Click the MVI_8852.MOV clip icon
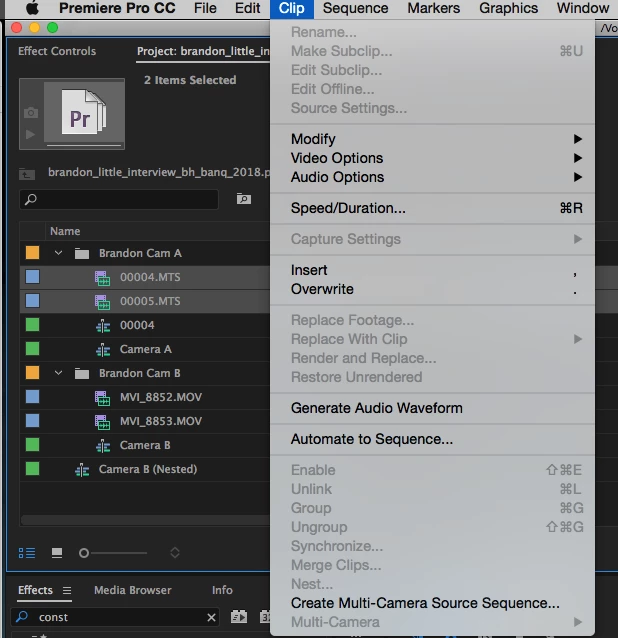Viewport: 618px width, 638px height. click(x=103, y=398)
